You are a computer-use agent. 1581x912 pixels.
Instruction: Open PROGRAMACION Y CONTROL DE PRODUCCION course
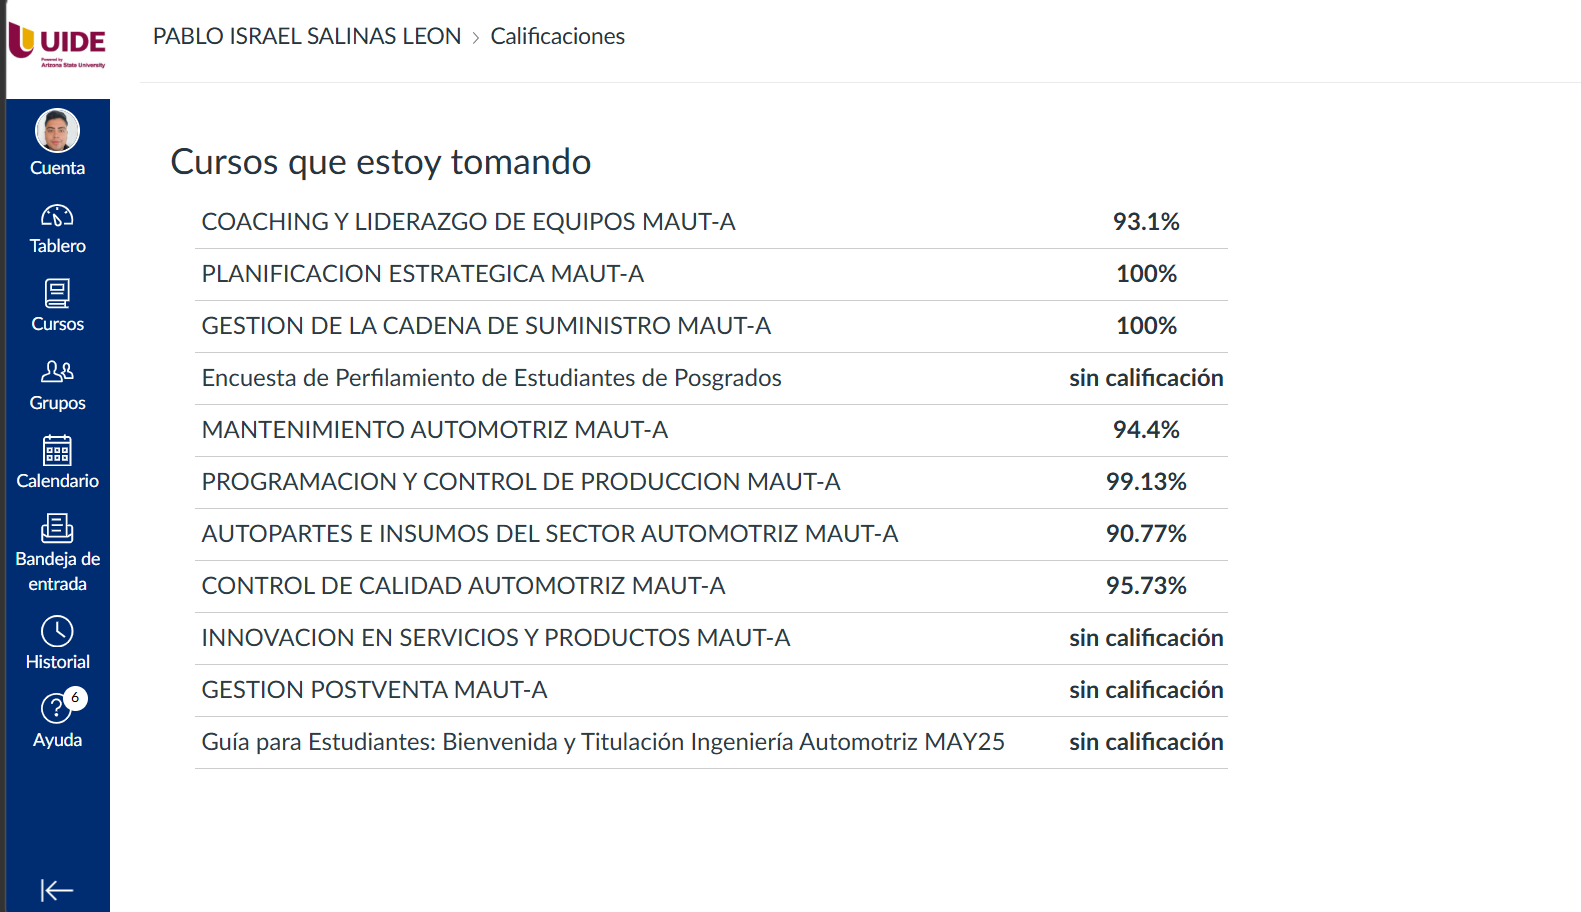(x=520, y=482)
